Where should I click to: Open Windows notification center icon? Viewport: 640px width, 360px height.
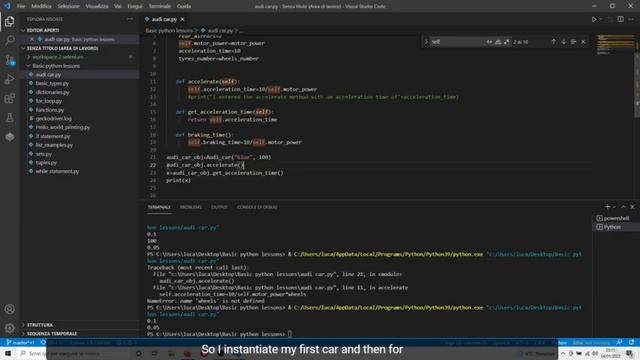(x=631, y=353)
